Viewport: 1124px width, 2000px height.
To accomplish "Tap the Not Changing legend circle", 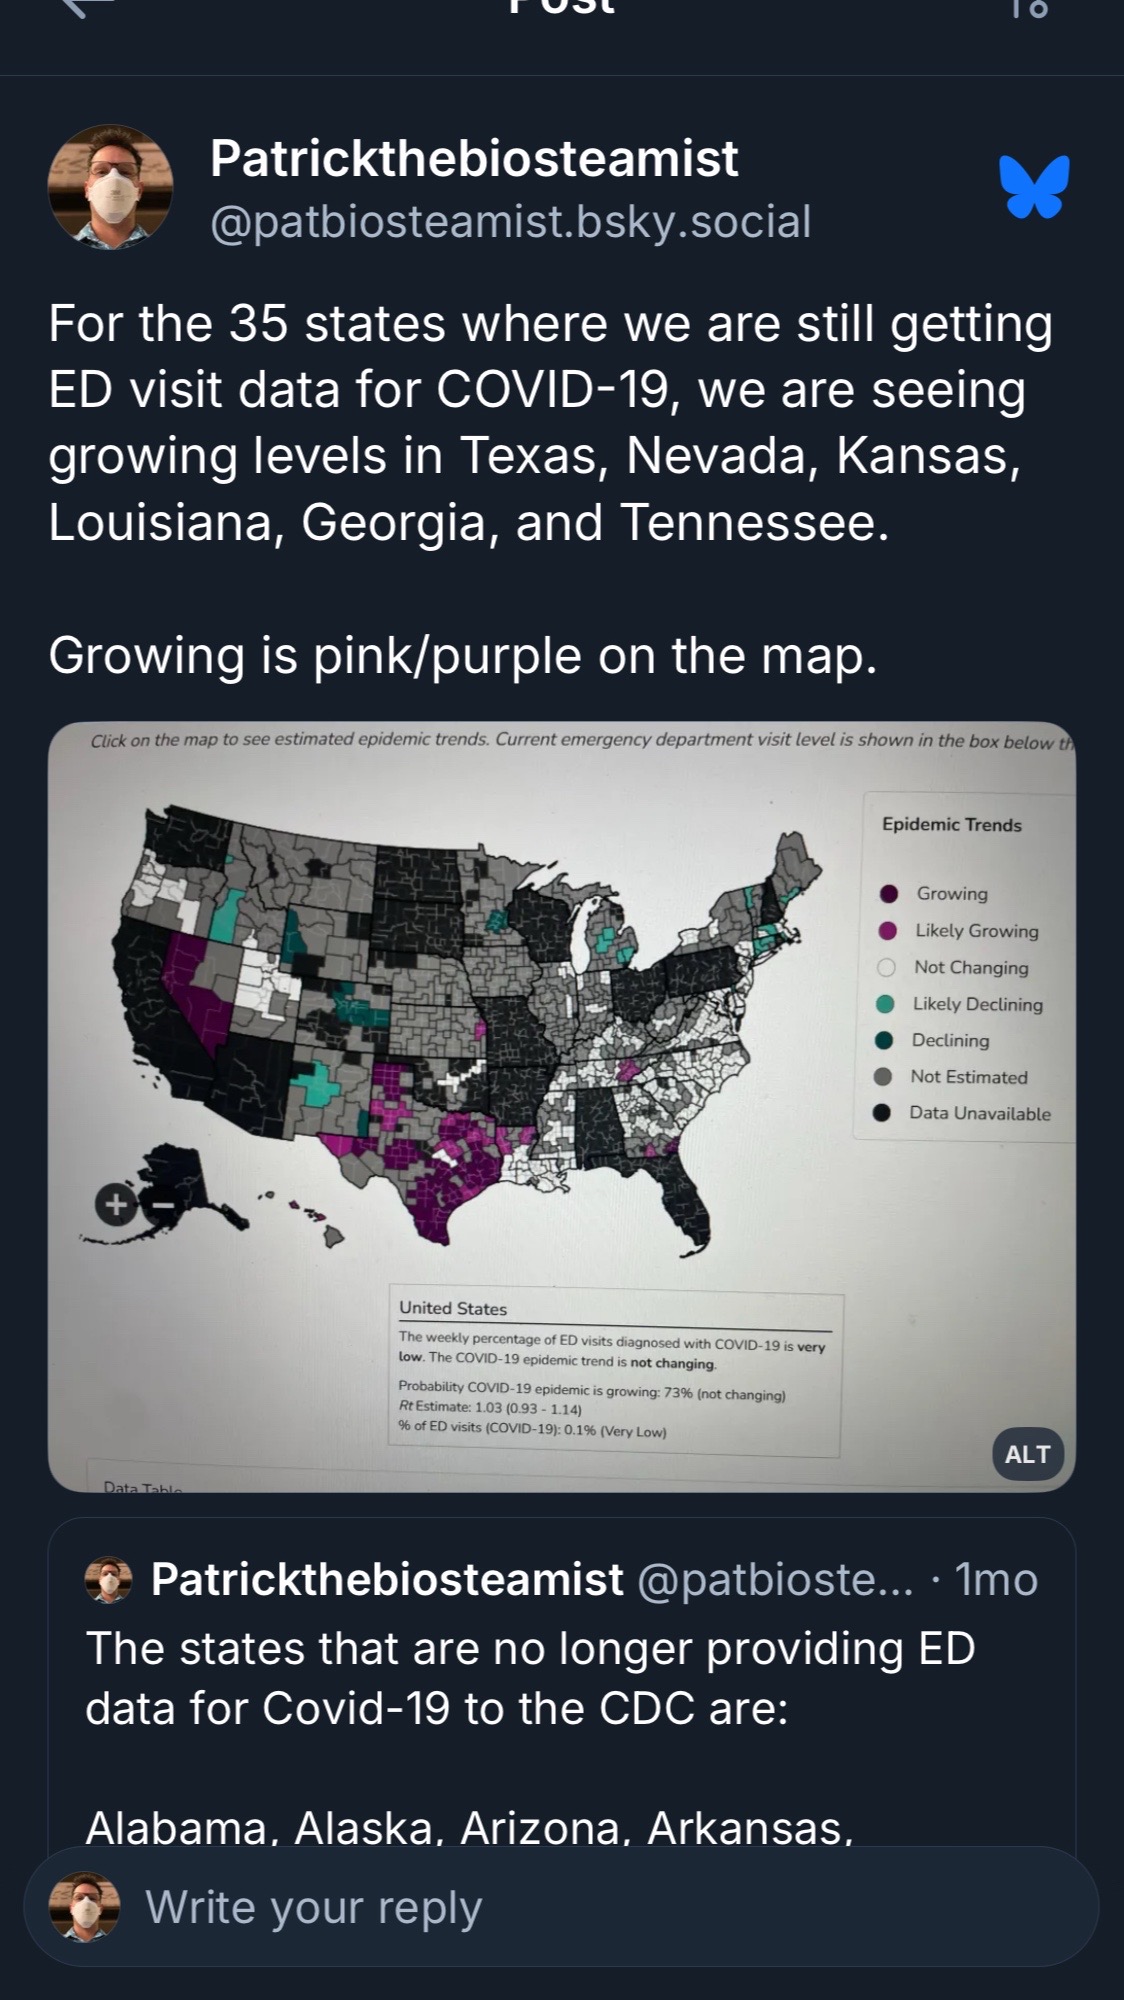I will 886,967.
